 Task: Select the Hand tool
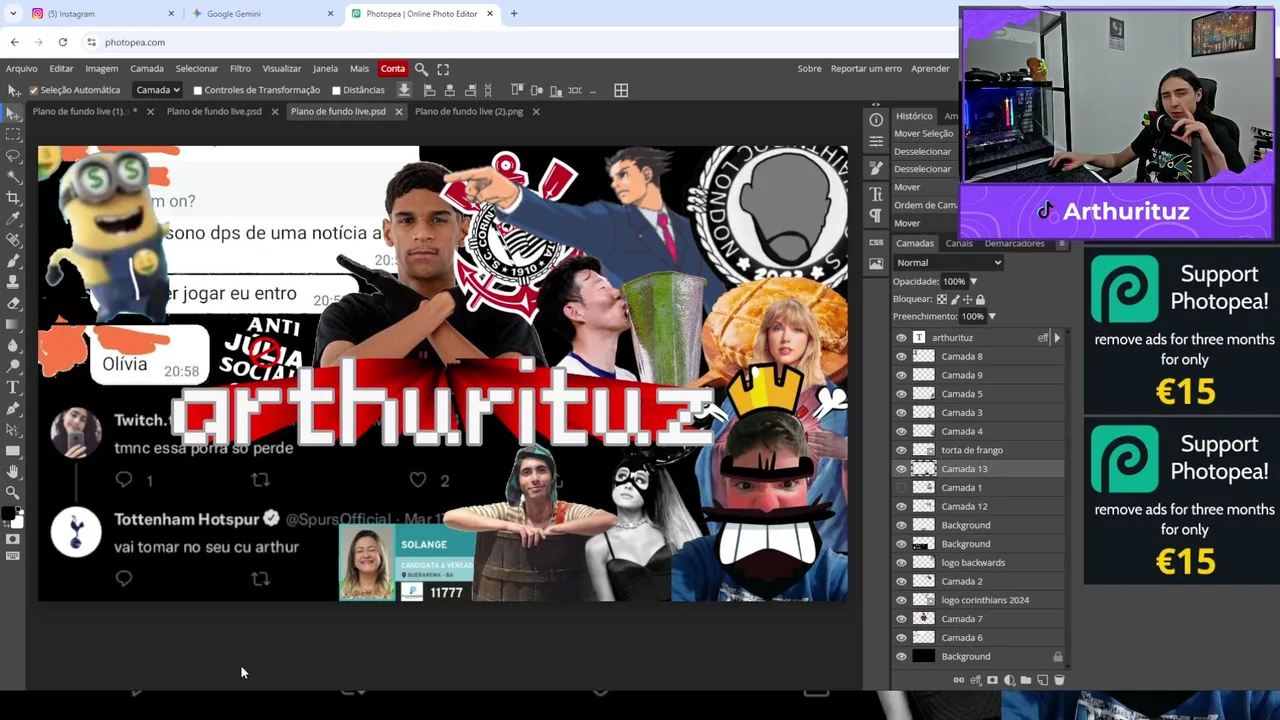(x=13, y=471)
